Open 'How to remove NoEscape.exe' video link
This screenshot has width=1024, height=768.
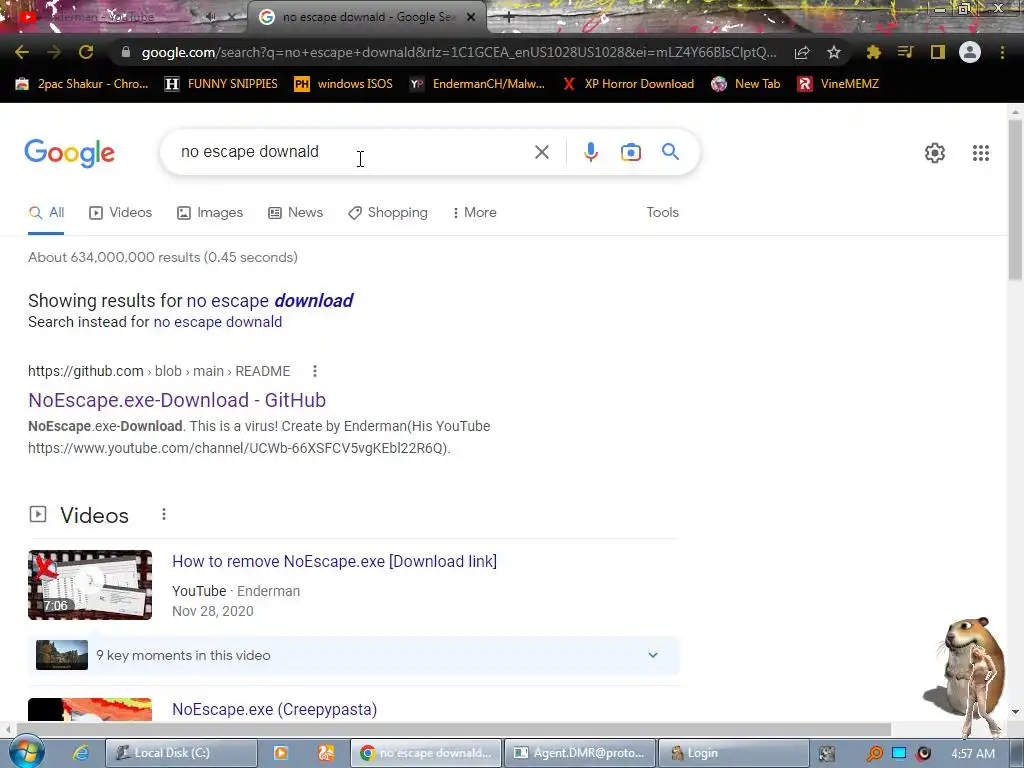[x=334, y=562]
